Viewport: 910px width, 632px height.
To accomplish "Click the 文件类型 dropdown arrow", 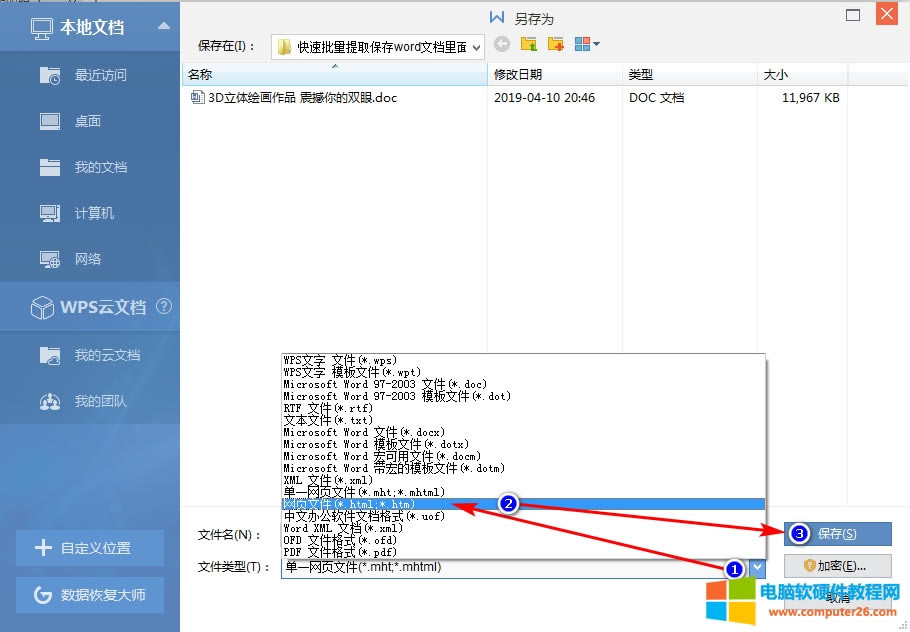I will pos(757,567).
